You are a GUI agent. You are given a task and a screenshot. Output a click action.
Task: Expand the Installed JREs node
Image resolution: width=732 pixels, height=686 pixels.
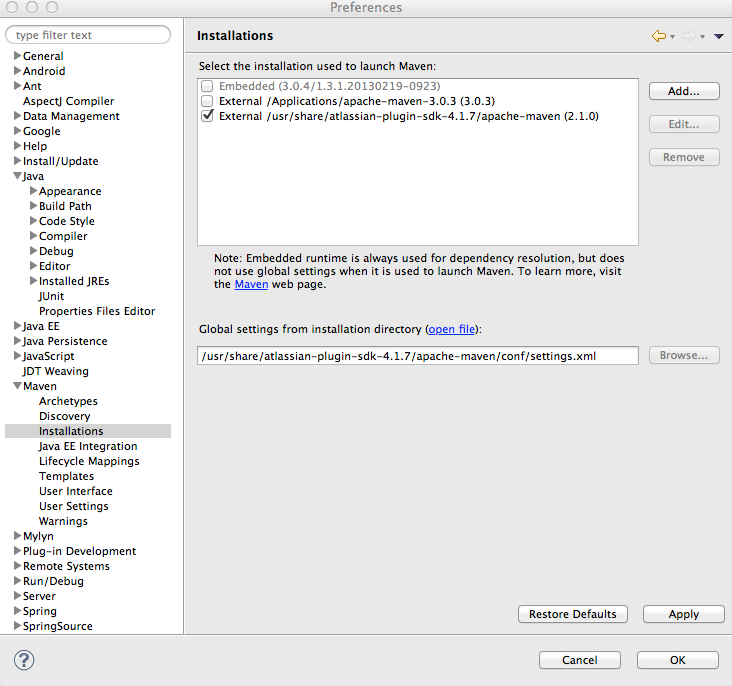[33, 280]
